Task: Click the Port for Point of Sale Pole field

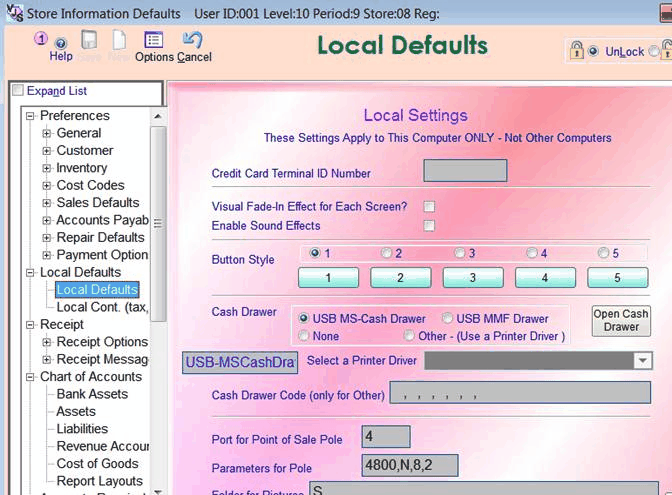Action: (386, 437)
